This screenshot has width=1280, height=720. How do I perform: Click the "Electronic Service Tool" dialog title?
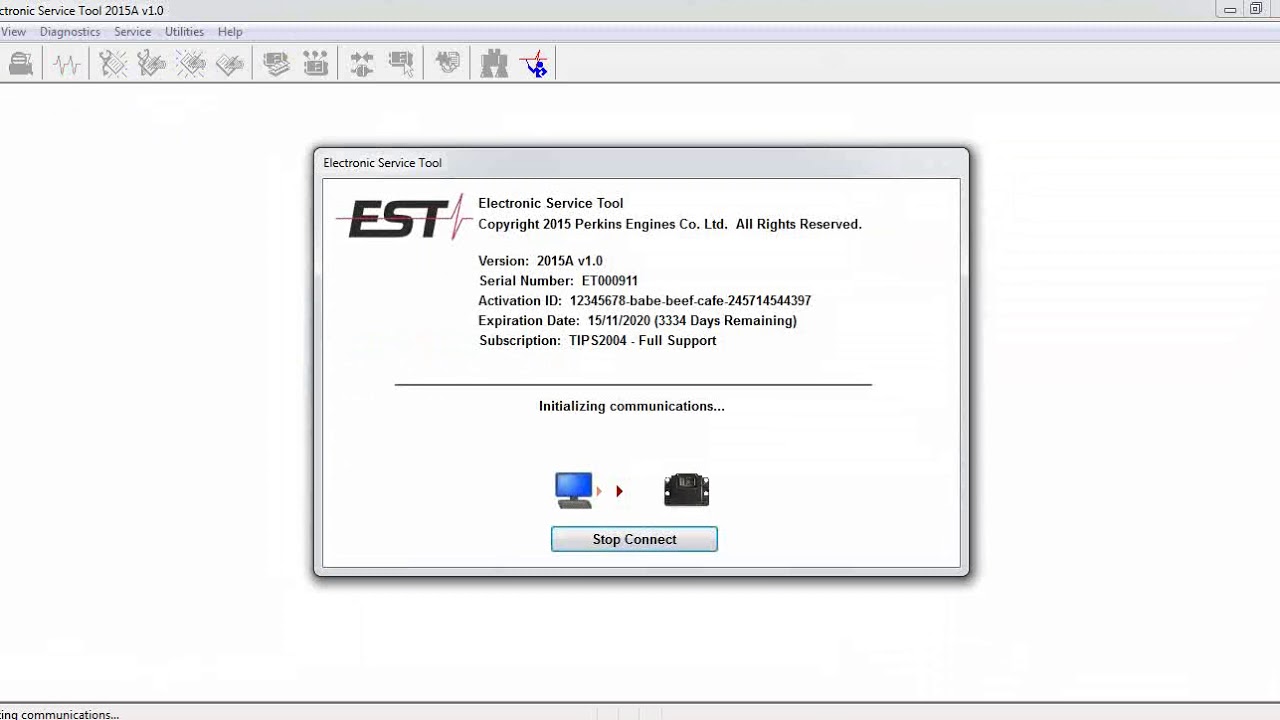click(382, 163)
